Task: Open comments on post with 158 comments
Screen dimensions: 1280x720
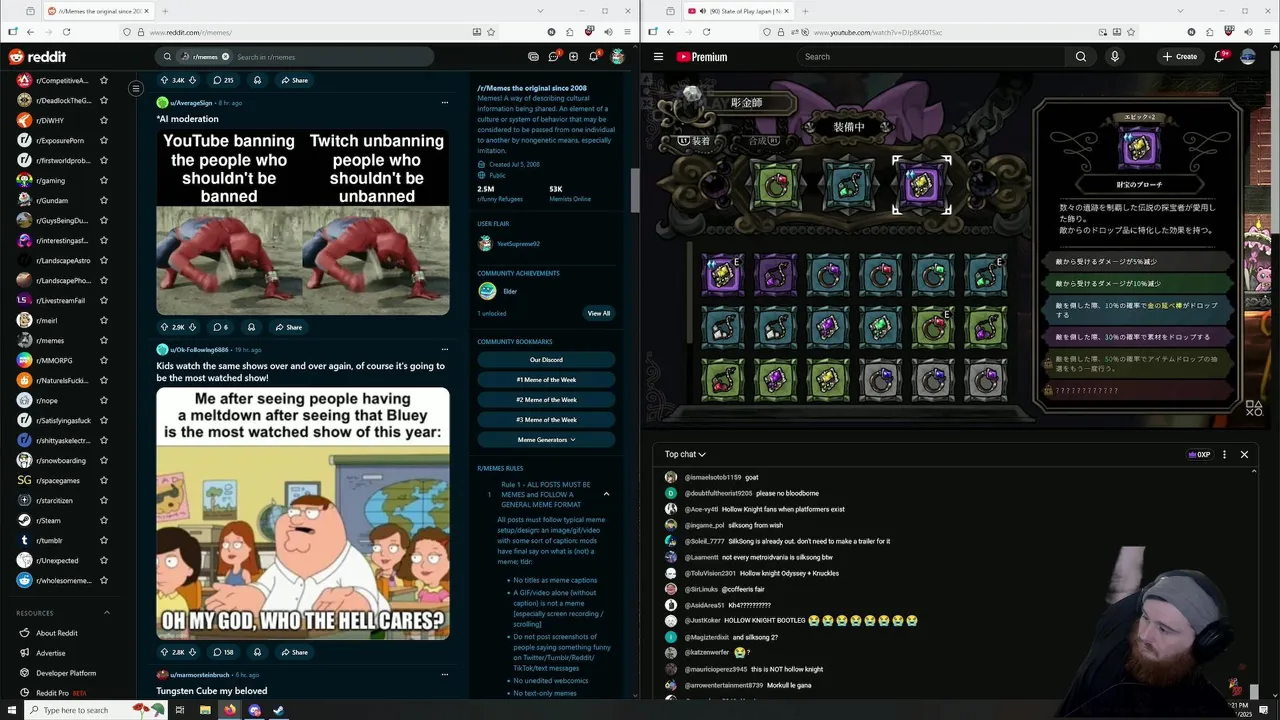Action: click(x=223, y=652)
